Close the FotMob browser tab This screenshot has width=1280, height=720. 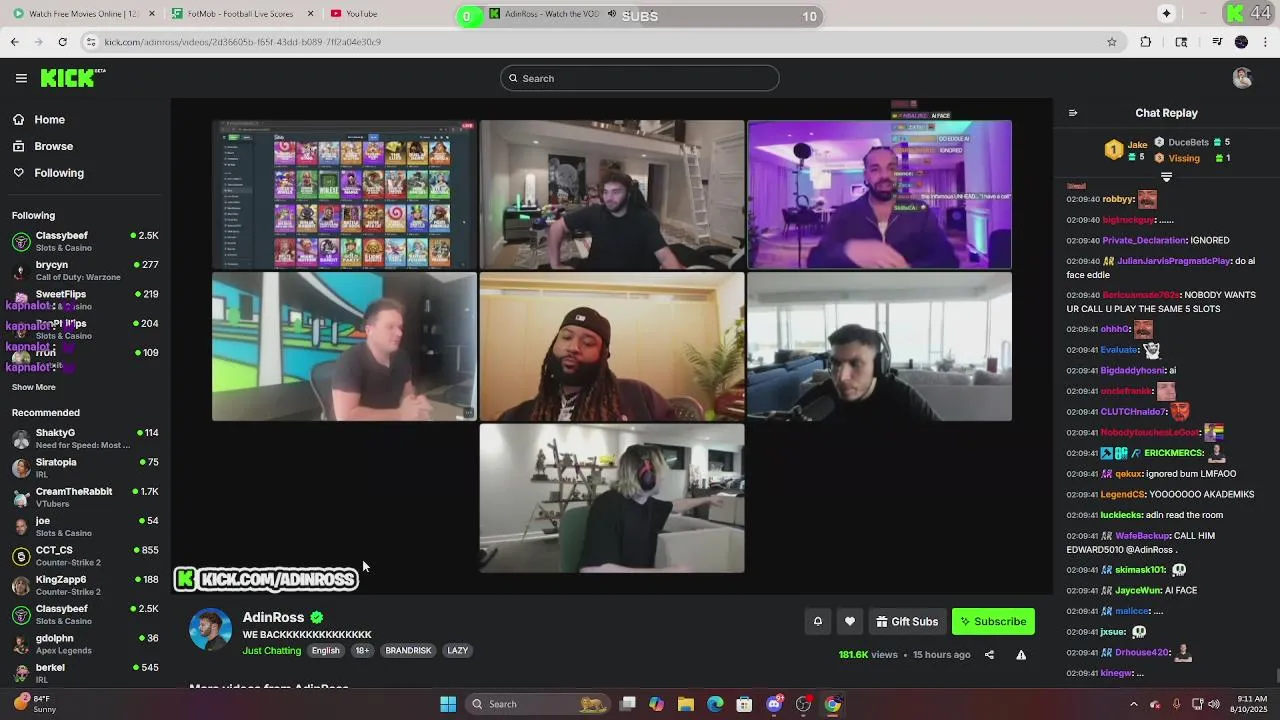[x=310, y=14]
